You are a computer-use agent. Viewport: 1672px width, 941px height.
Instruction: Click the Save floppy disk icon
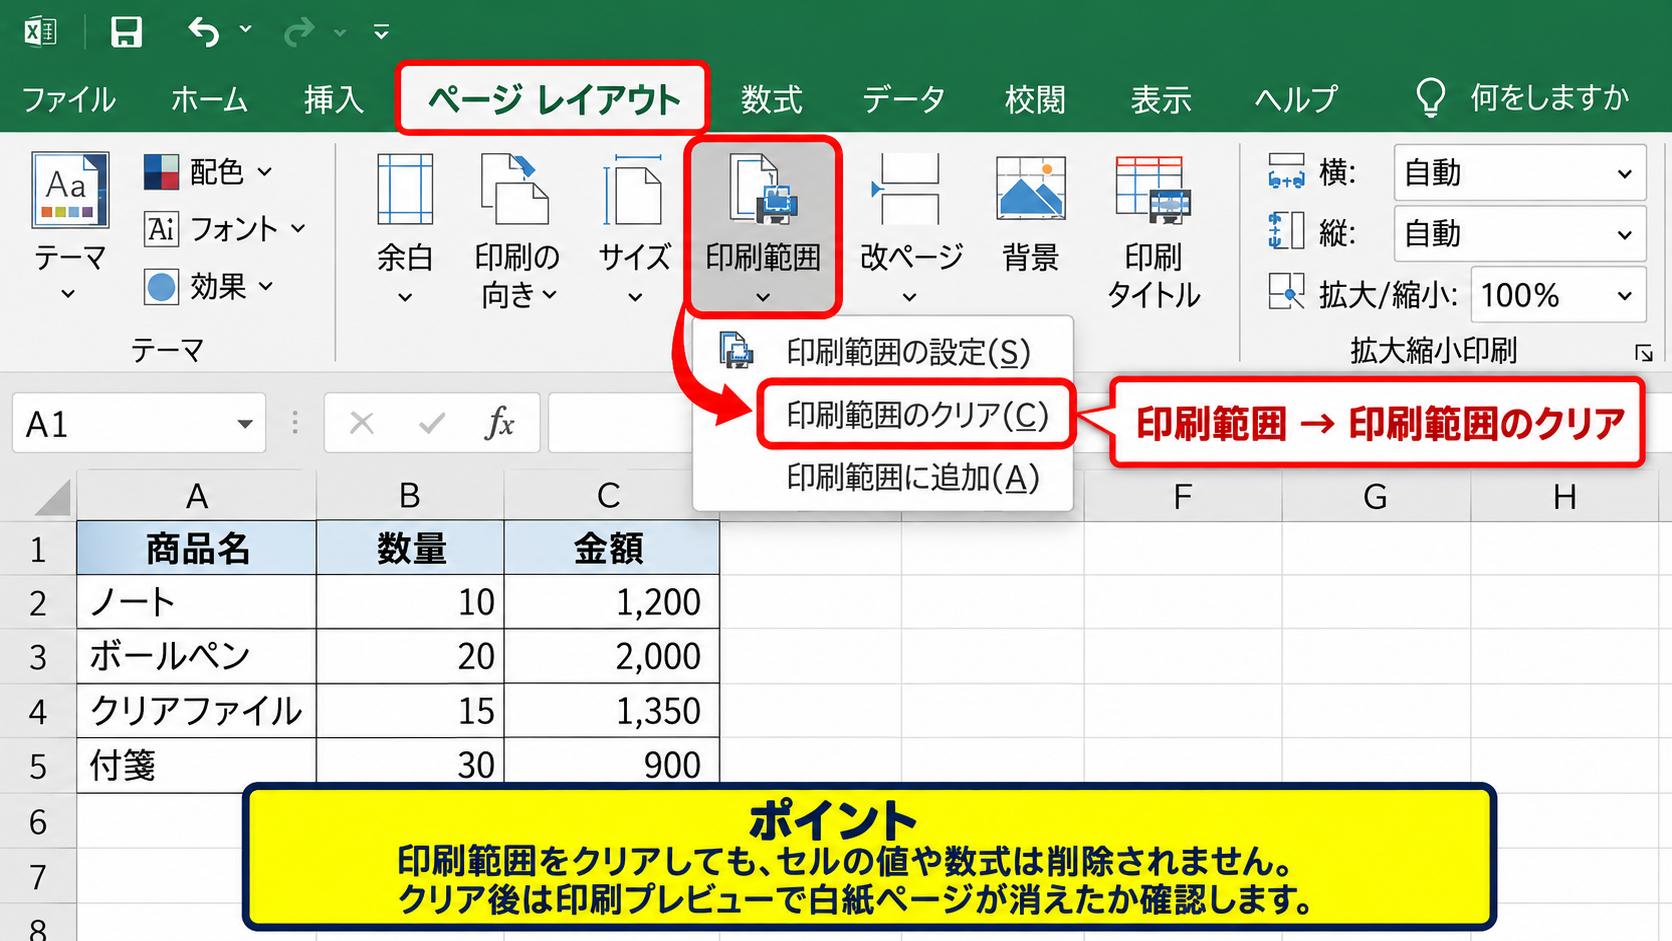(126, 32)
